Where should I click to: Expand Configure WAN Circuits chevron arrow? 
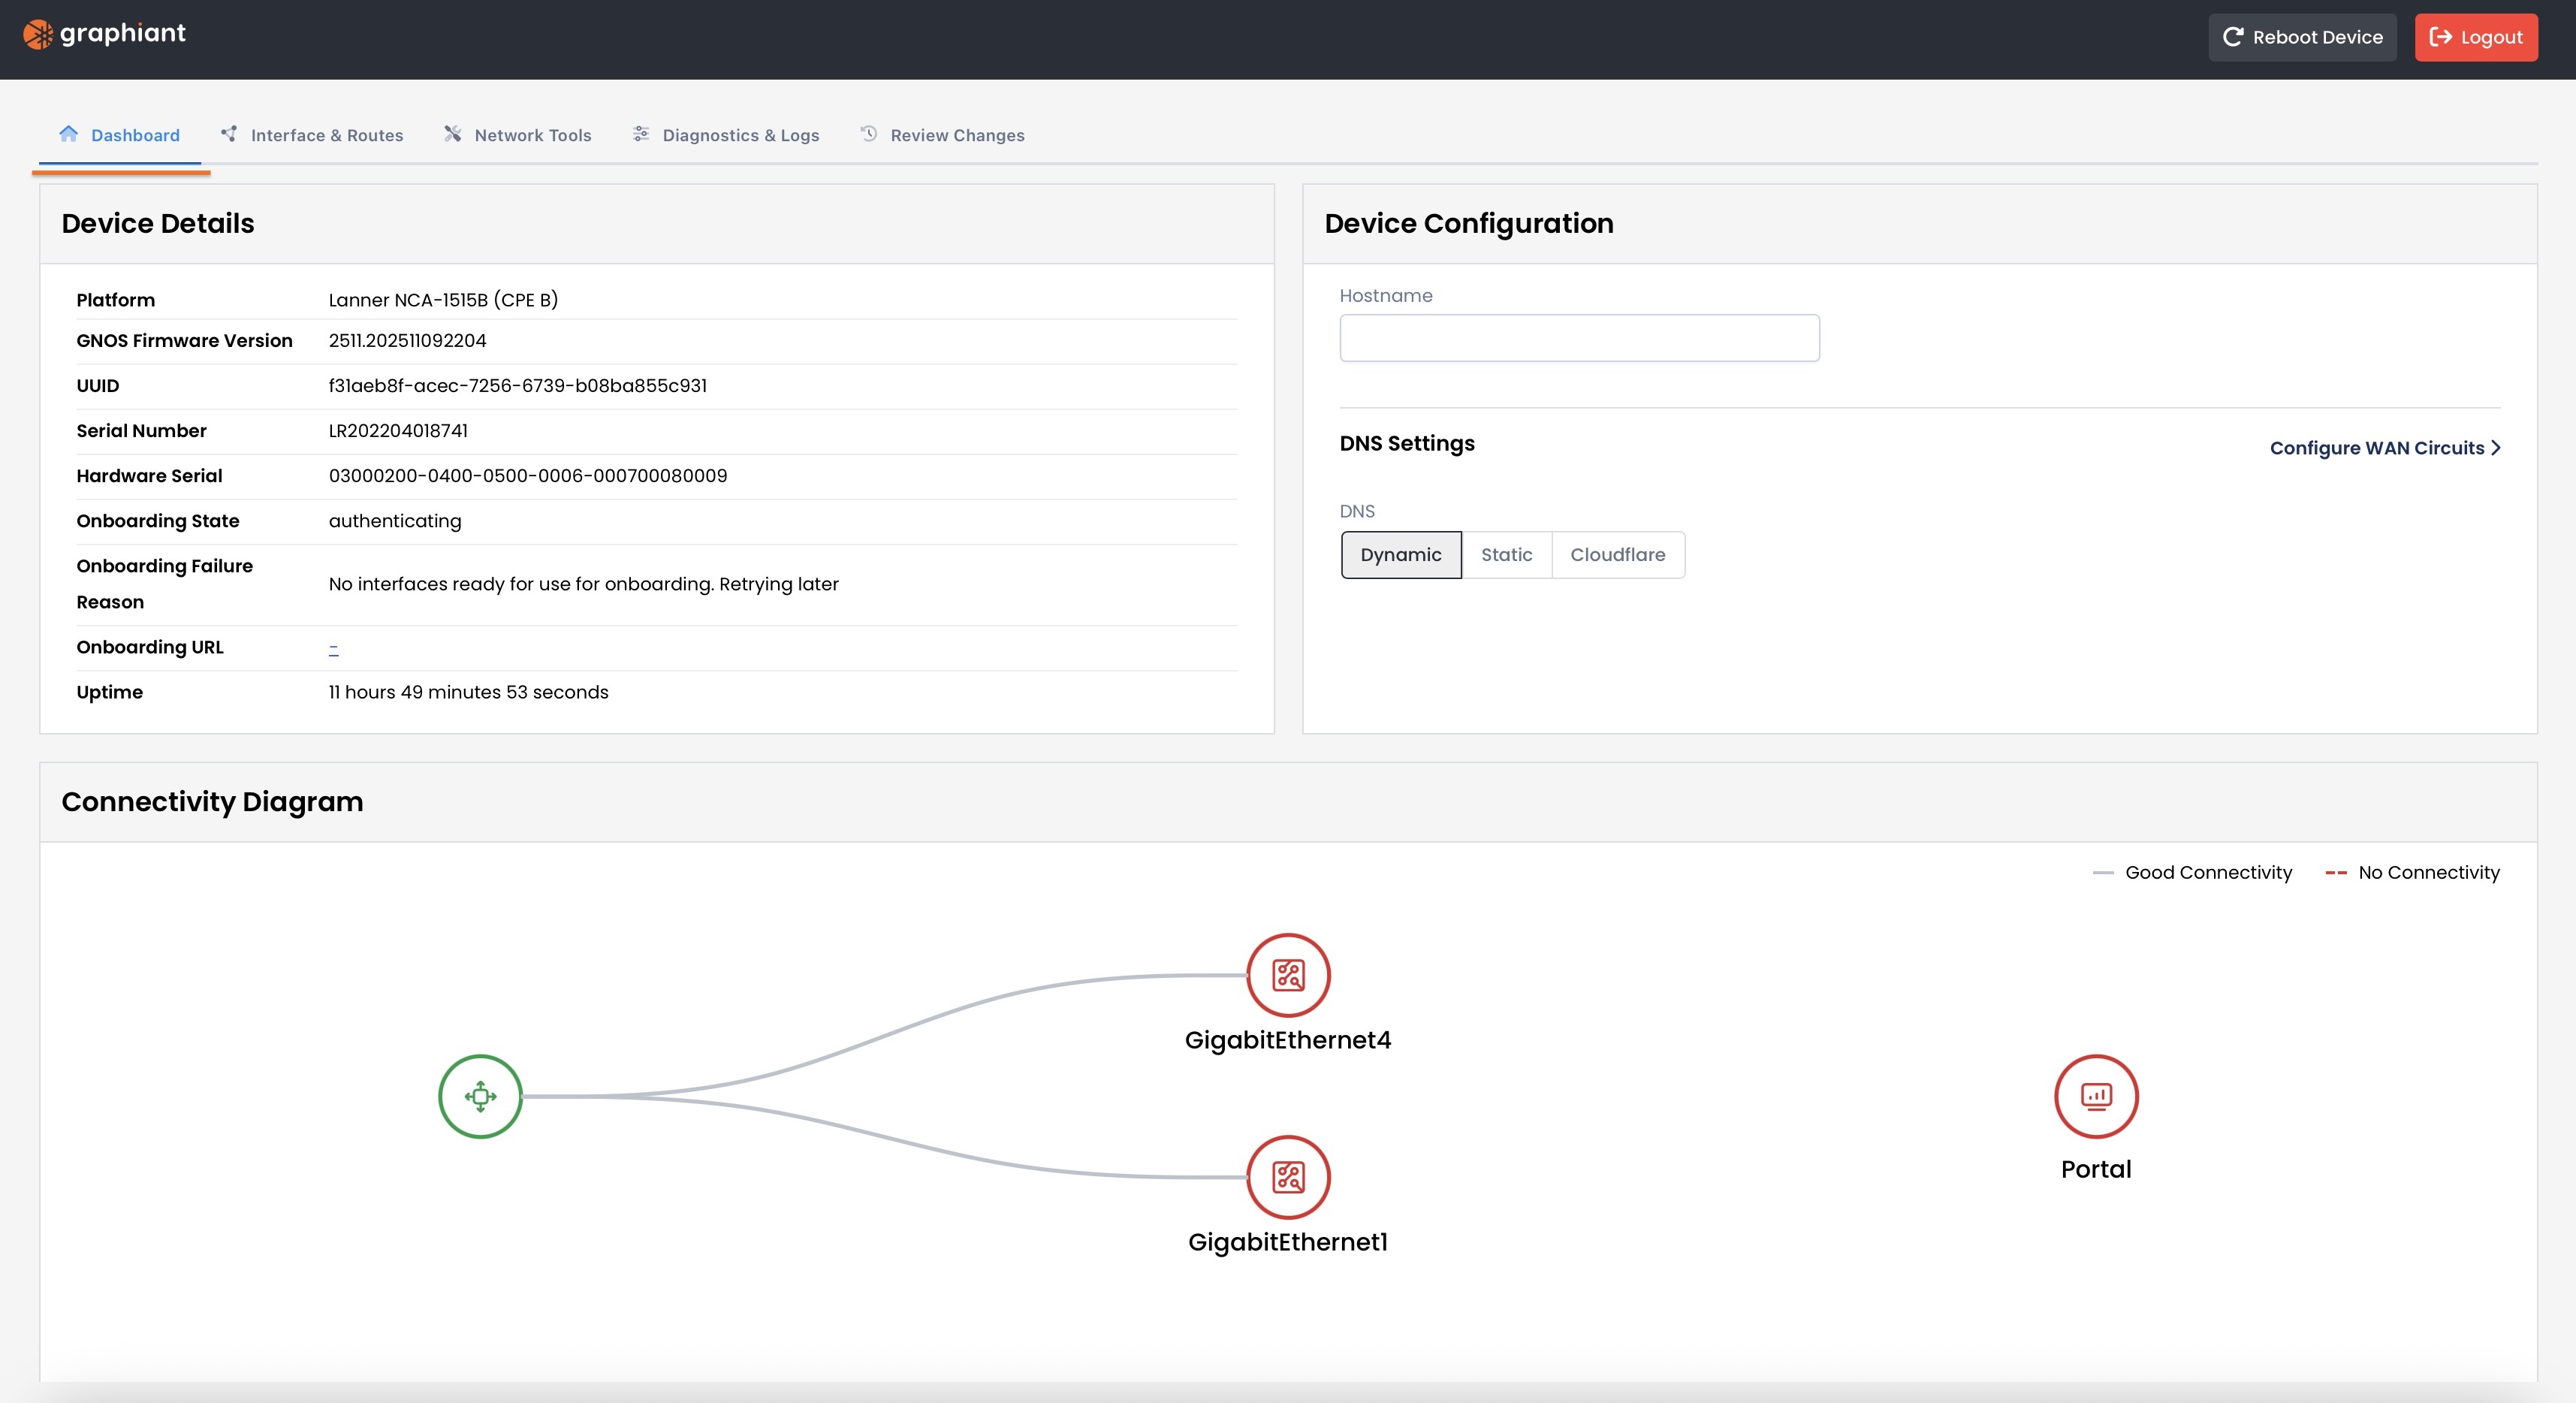(2496, 448)
